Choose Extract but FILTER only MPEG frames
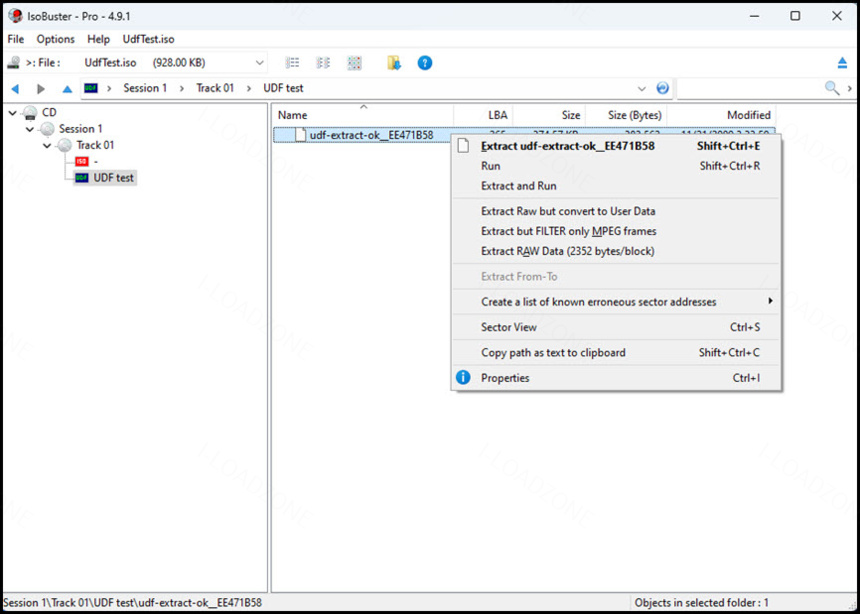 click(616, 232)
